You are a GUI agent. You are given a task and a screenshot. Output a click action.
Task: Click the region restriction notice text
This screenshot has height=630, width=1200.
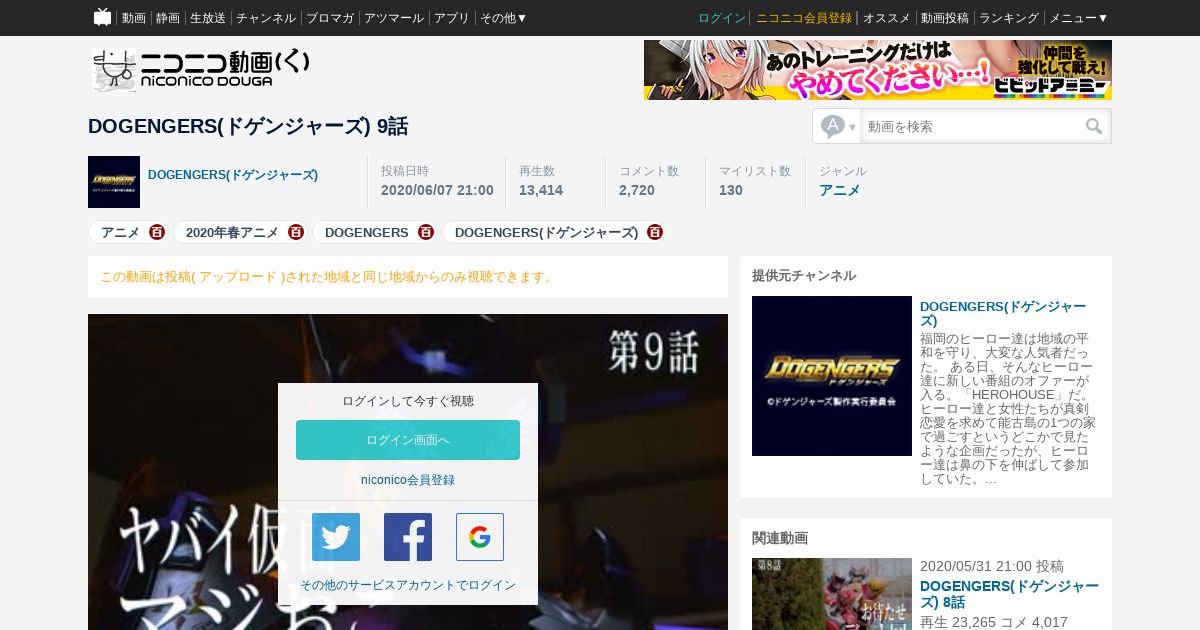point(328,277)
